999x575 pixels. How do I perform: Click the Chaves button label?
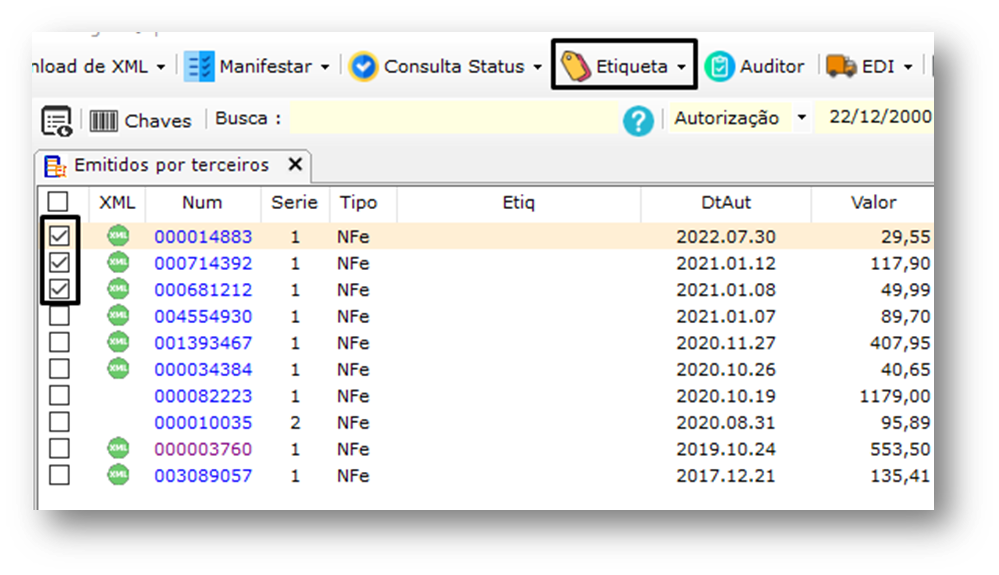click(x=158, y=121)
